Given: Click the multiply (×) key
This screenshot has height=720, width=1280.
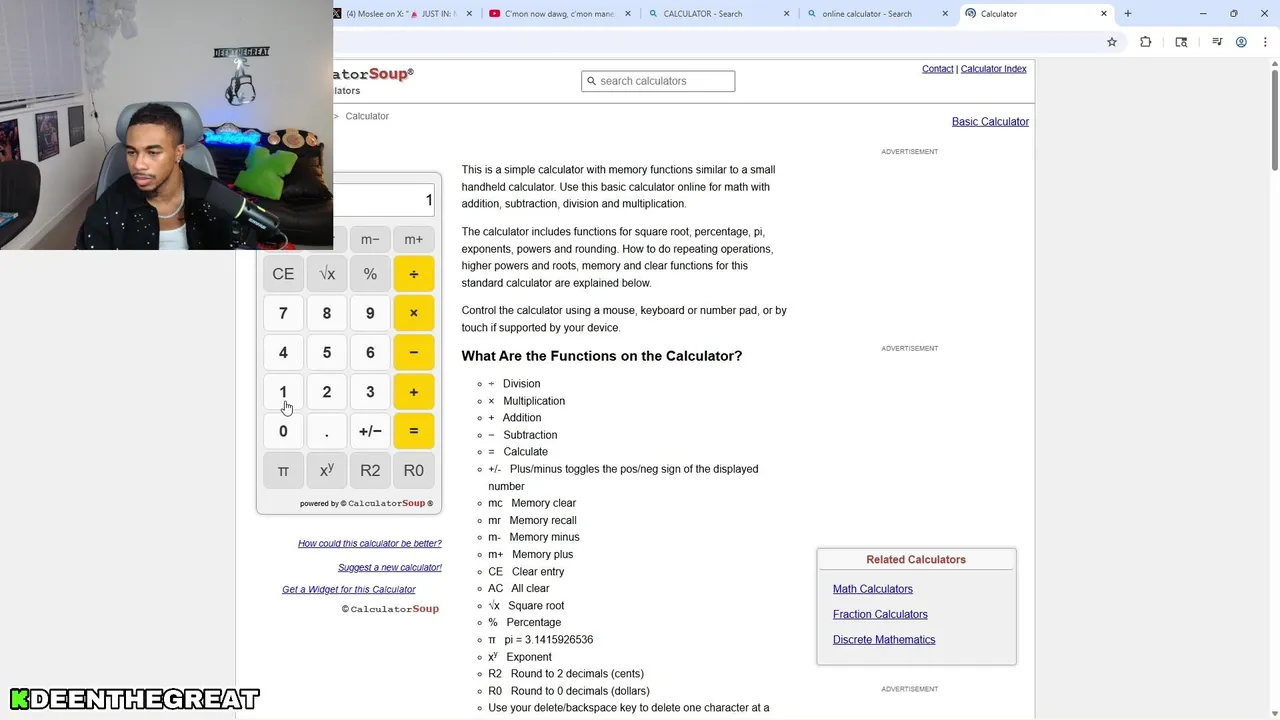Looking at the screenshot, I should (413, 313).
